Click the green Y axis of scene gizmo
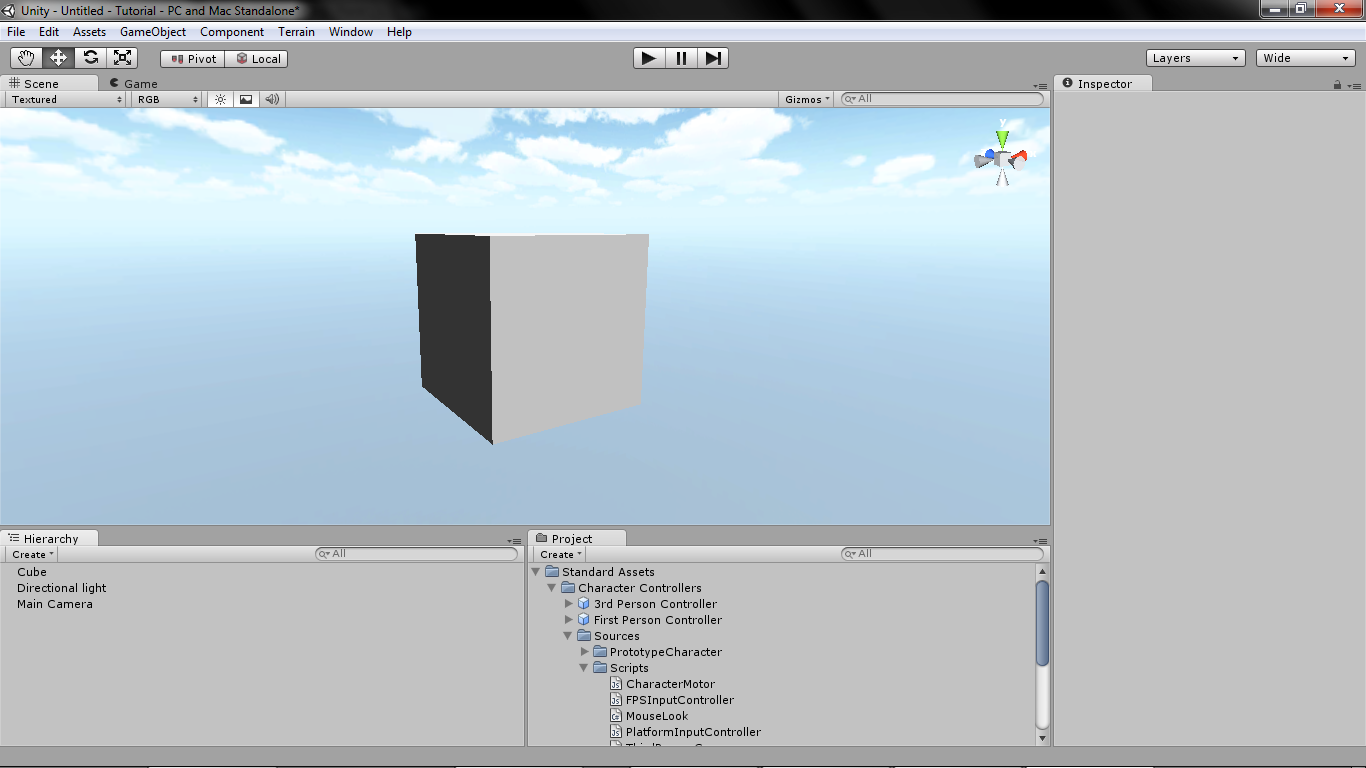 (1002, 136)
